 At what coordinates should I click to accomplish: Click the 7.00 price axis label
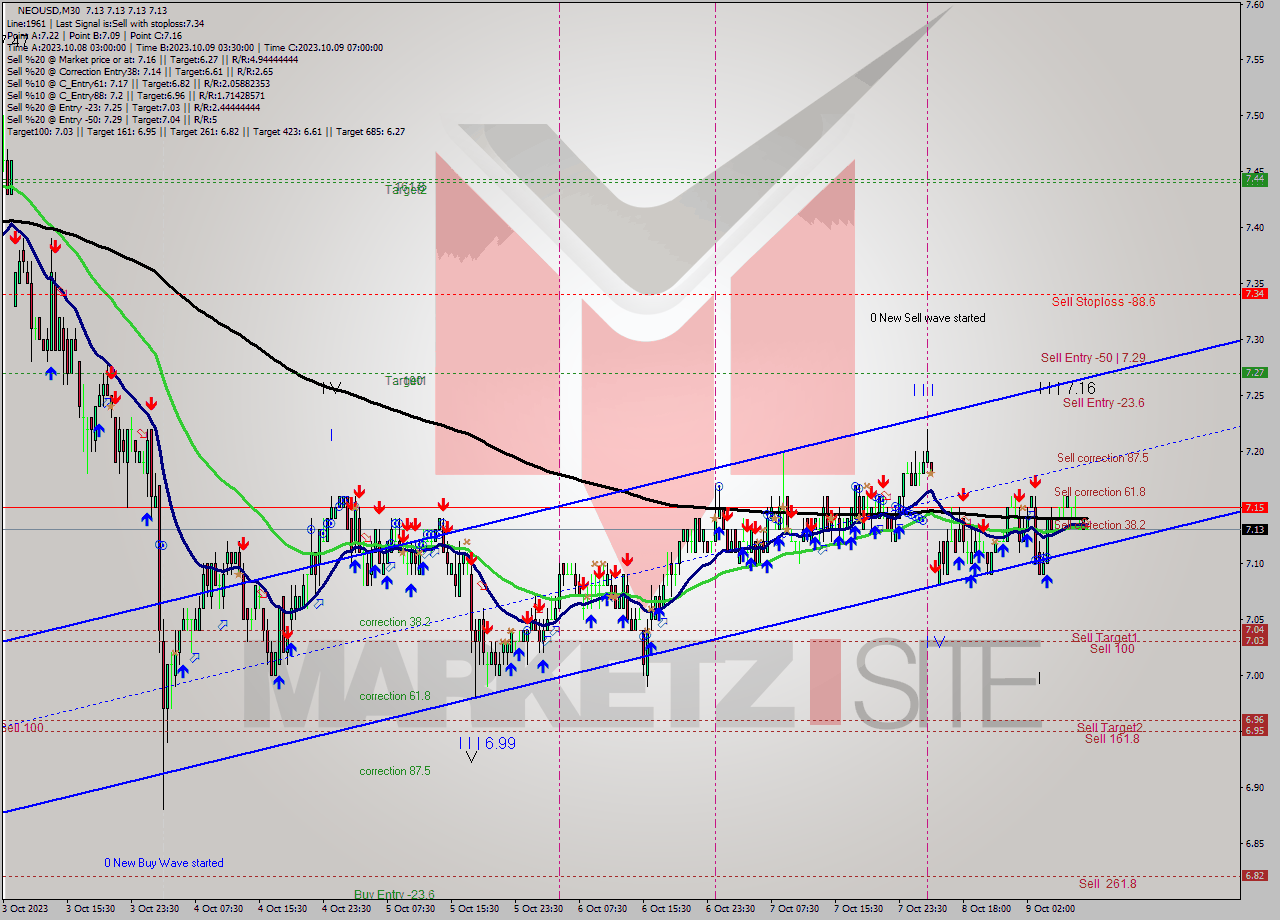click(1254, 675)
